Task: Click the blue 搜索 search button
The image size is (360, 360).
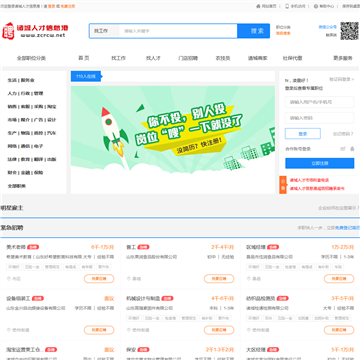Action: 253,31
